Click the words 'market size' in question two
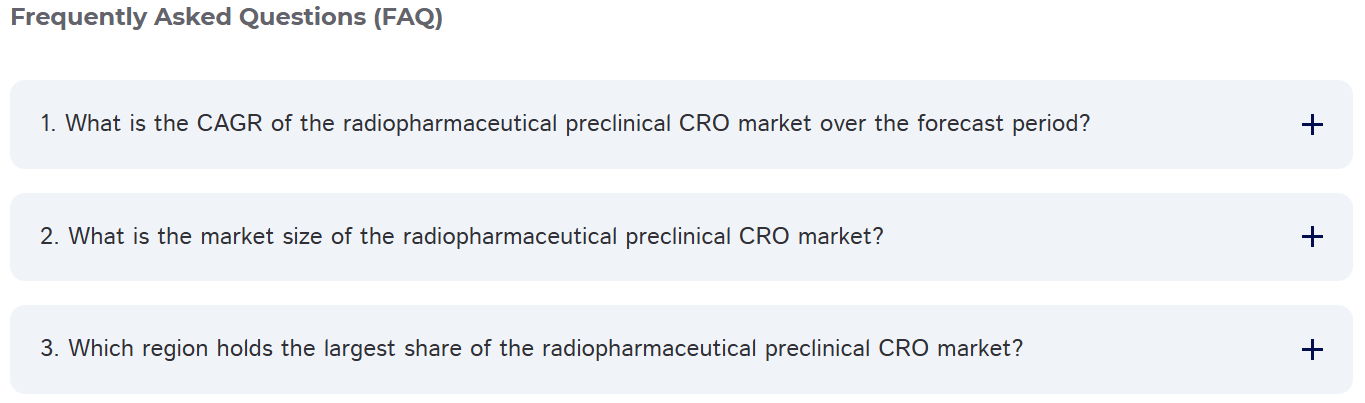This screenshot has width=1365, height=403. 250,237
